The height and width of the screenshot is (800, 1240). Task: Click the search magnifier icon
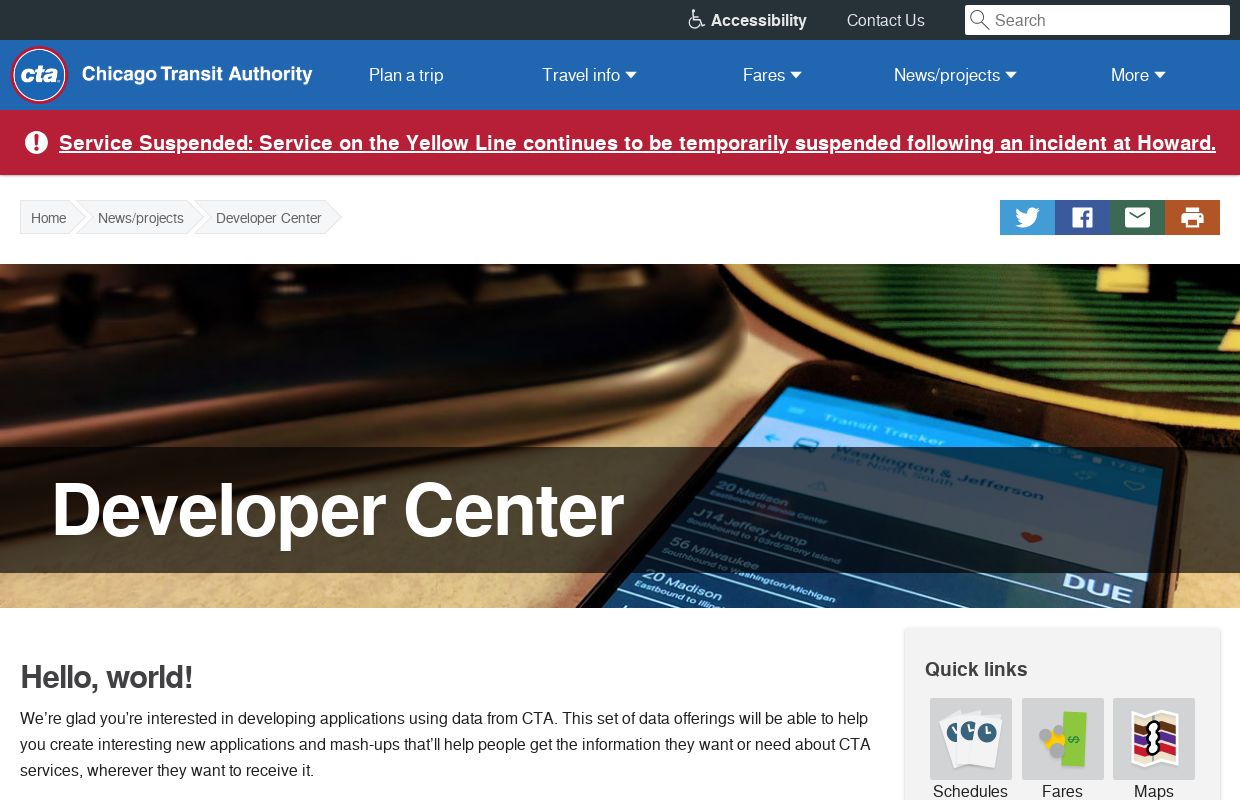click(x=980, y=20)
